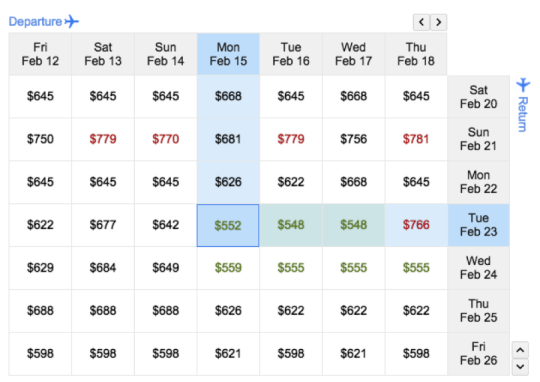Click the Departure airplane icon

(x=72, y=21)
